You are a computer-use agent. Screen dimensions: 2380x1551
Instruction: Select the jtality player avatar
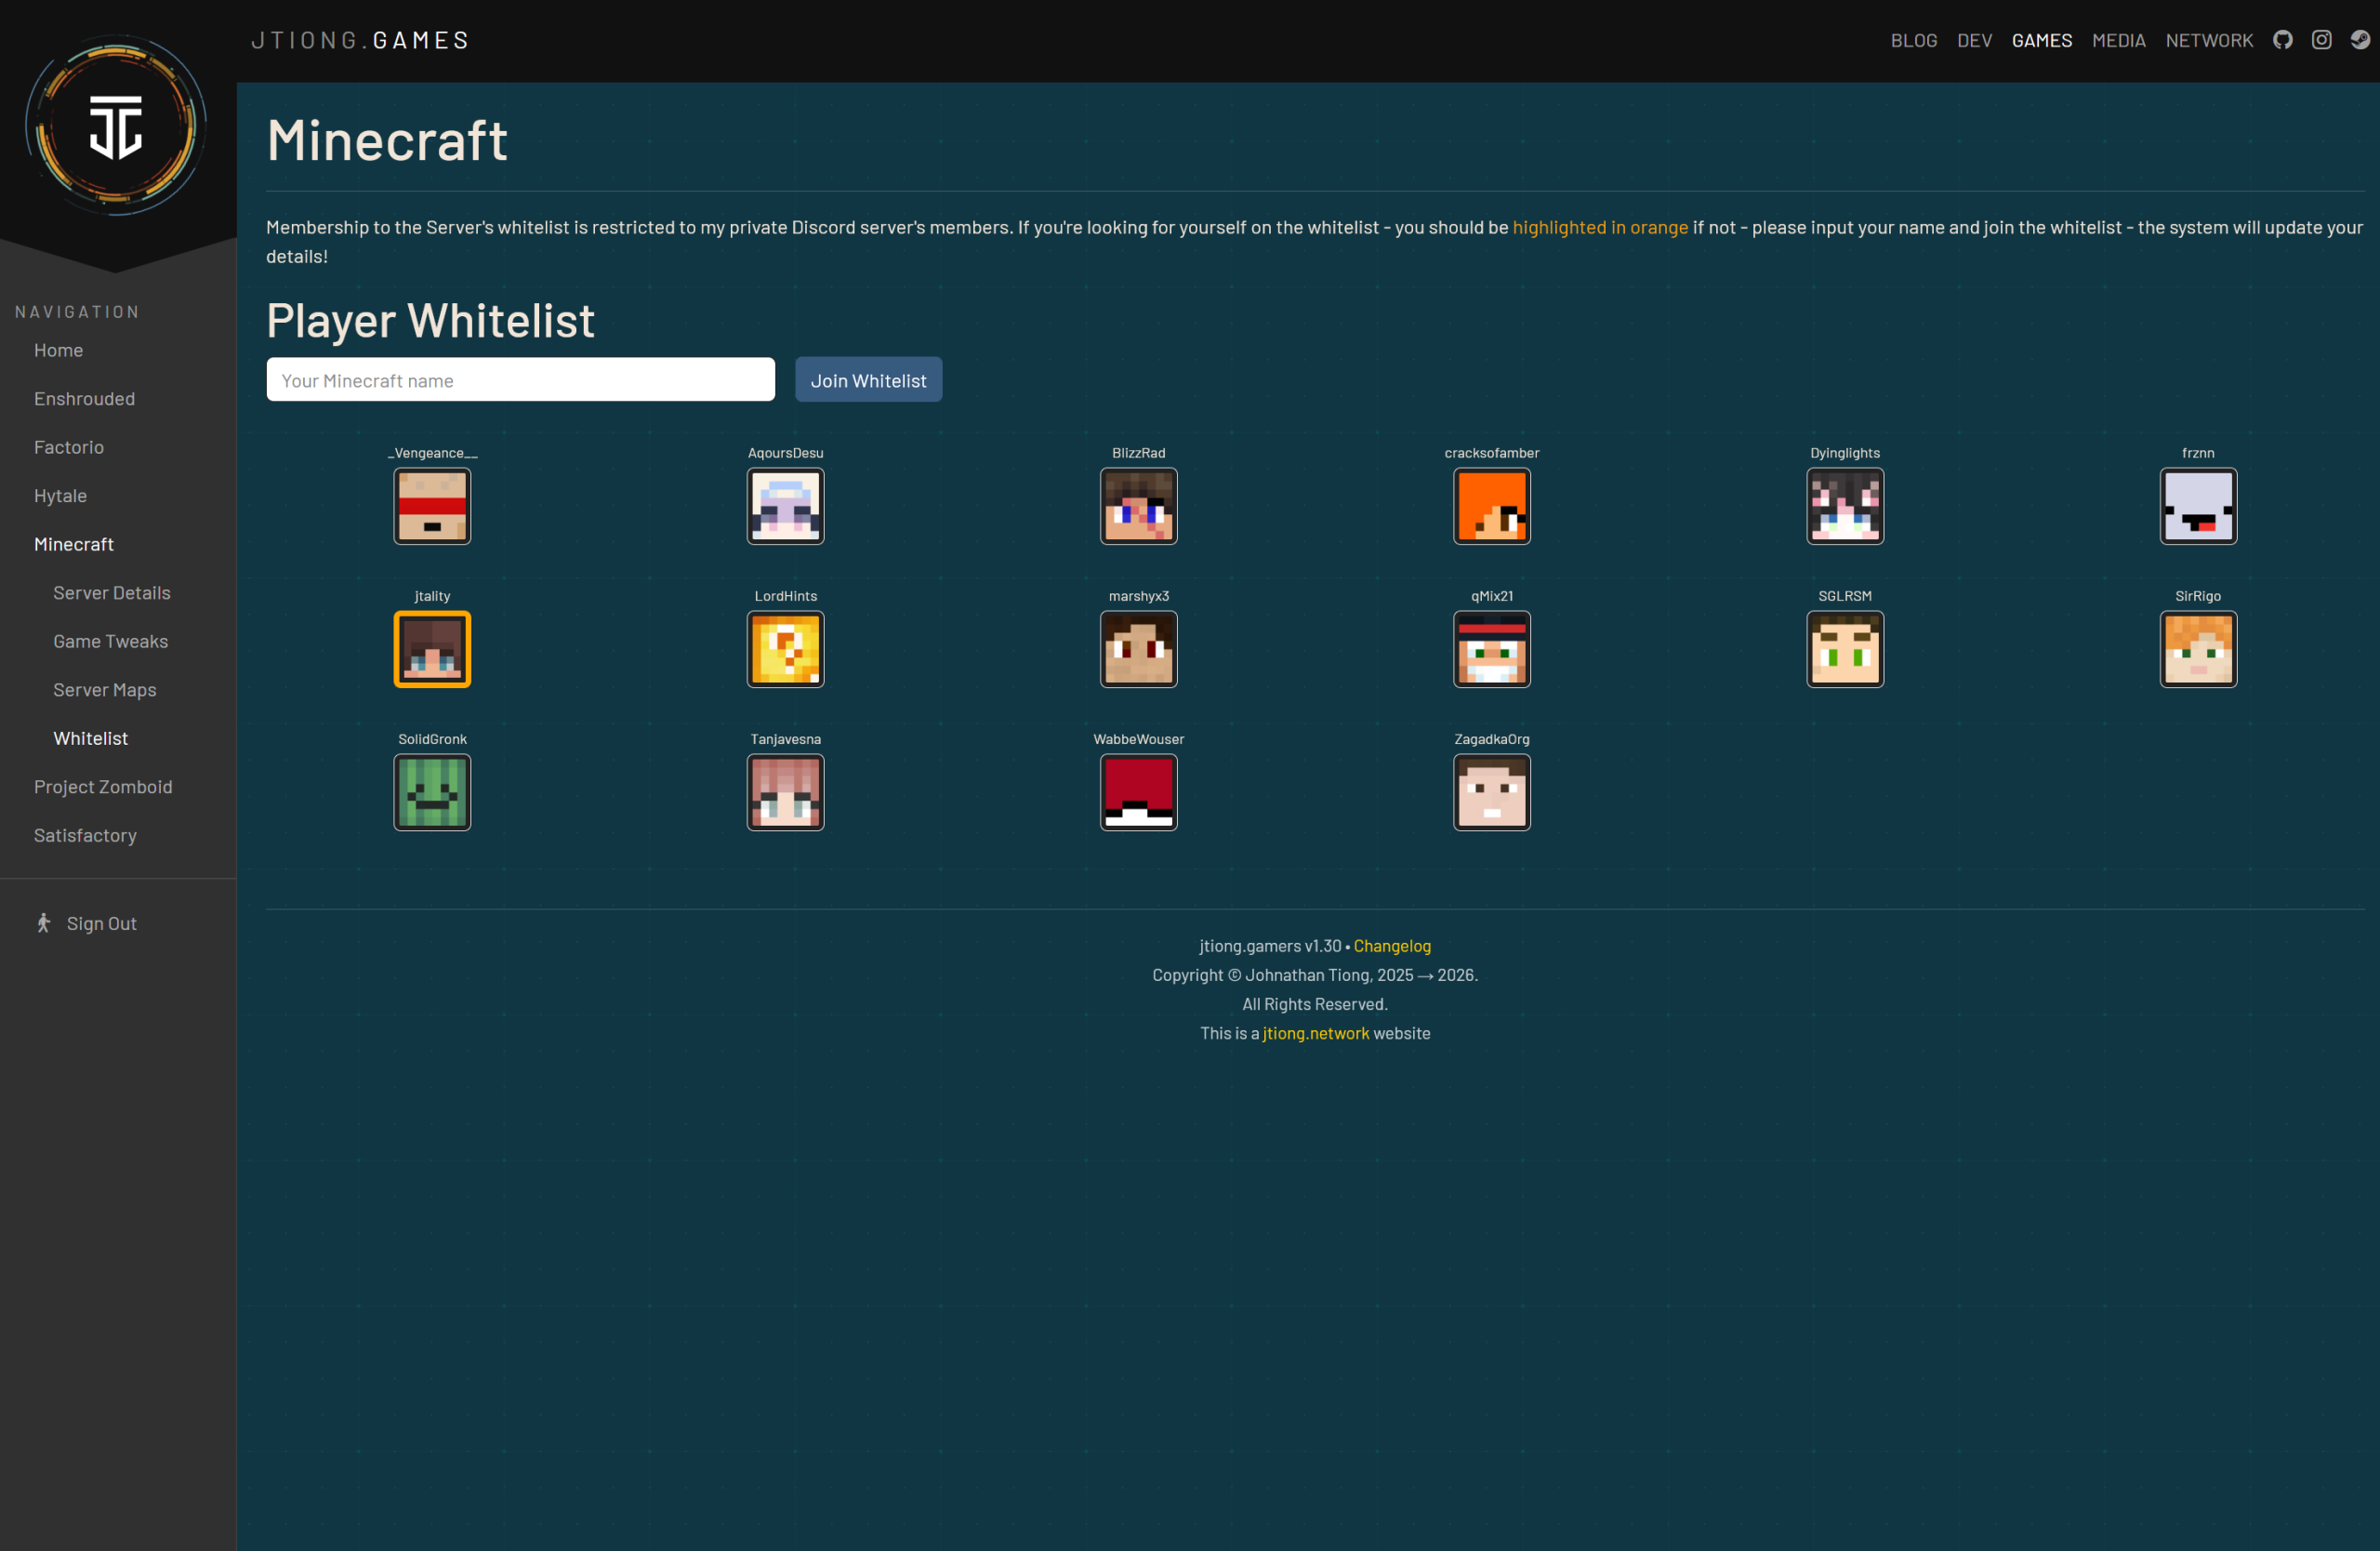tap(432, 649)
